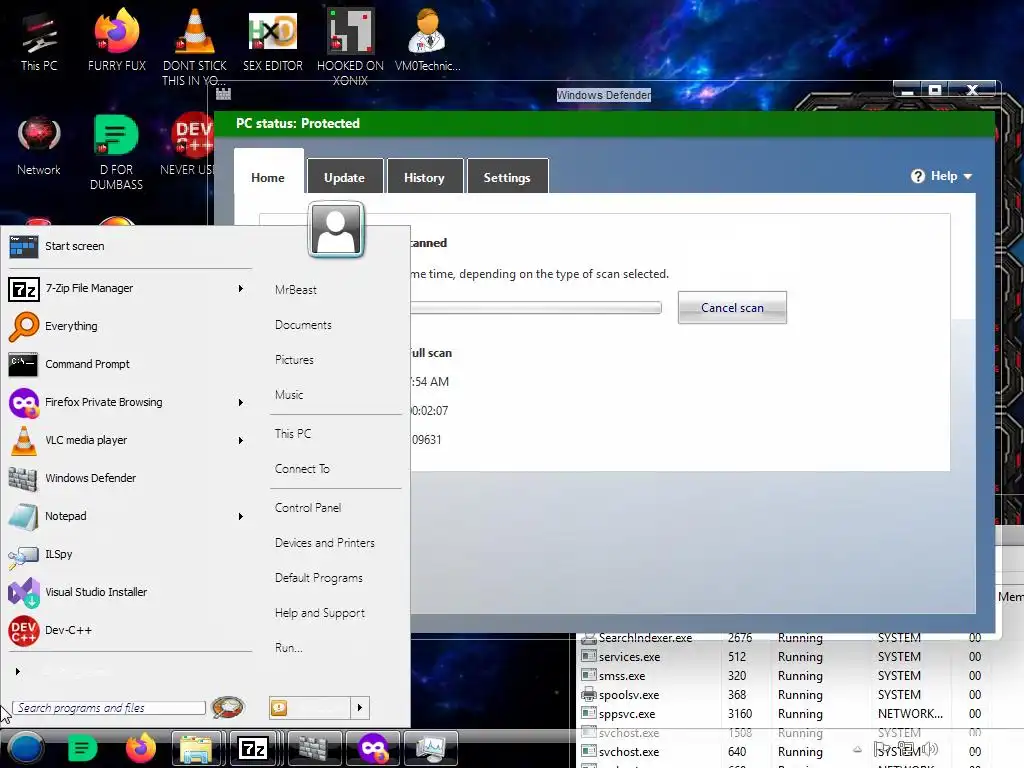Open the Help dropdown in Windows Defender
Screen dimensions: 1024x768
click(942, 176)
